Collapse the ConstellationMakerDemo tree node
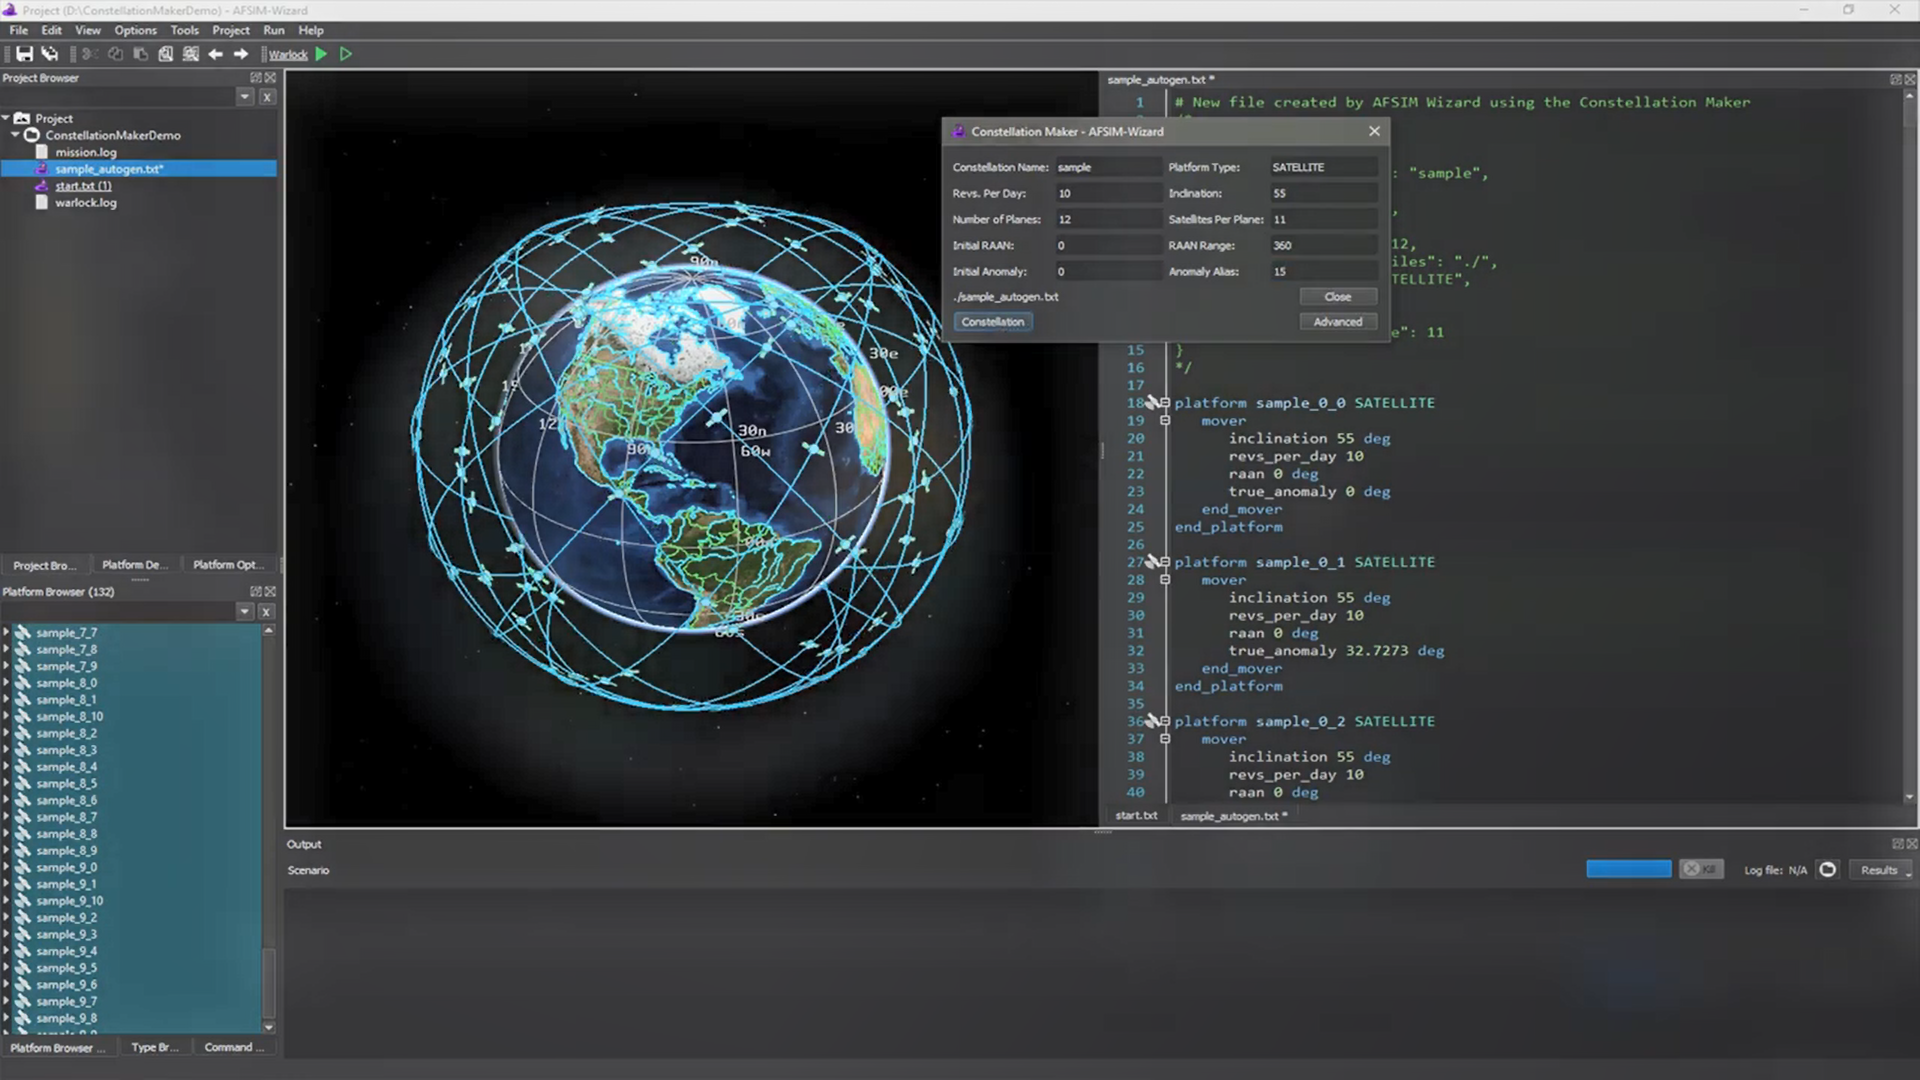This screenshot has height=1080, width=1920. 16,135
